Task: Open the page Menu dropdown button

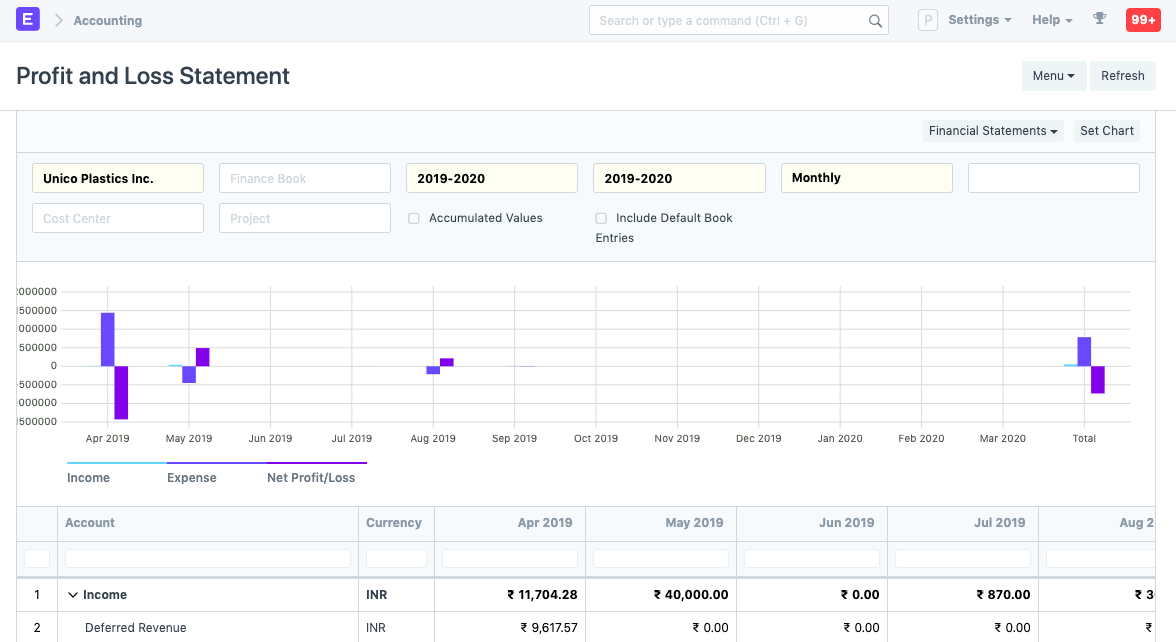Action: click(1054, 76)
